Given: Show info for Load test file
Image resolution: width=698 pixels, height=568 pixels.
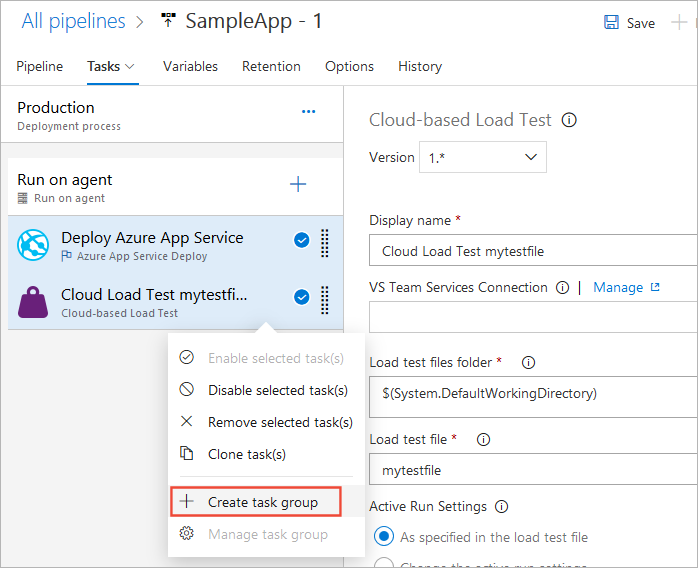Looking at the screenshot, I should (483, 440).
